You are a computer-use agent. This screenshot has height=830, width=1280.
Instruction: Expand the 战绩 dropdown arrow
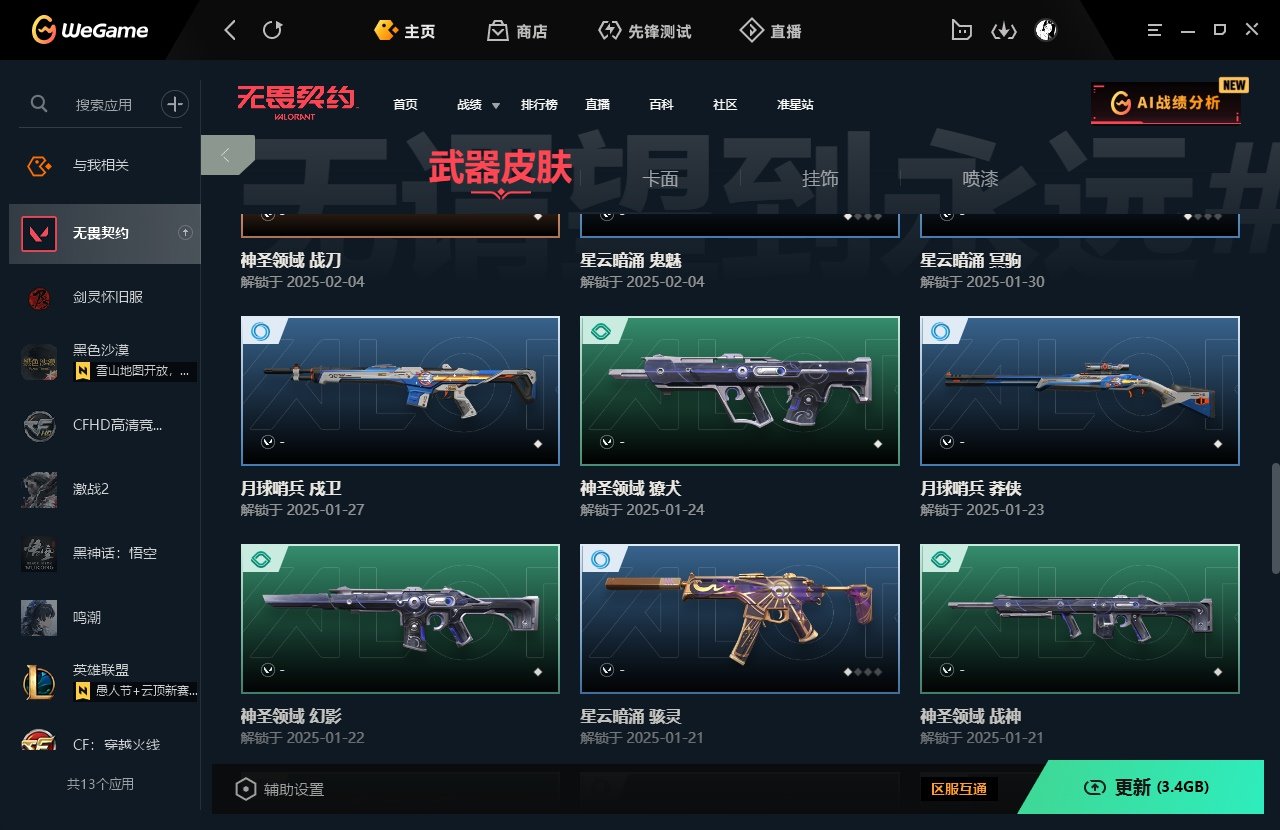pyautogui.click(x=496, y=106)
